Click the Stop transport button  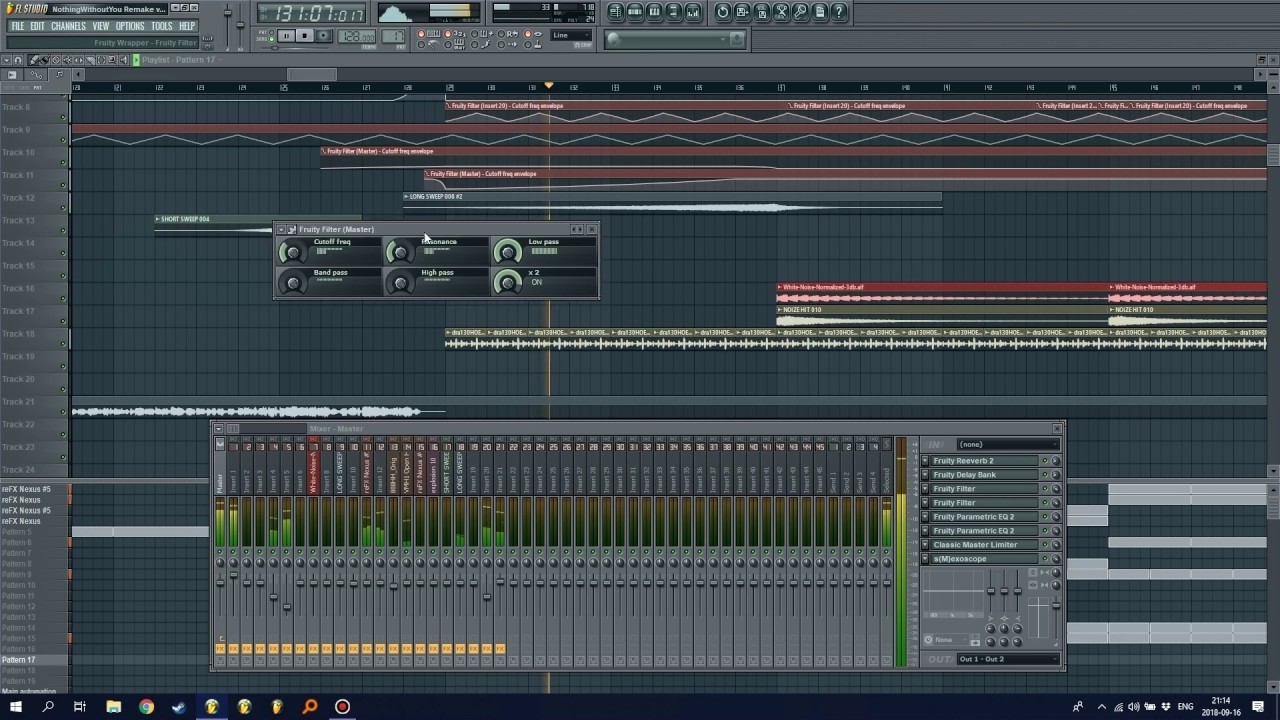click(x=304, y=36)
